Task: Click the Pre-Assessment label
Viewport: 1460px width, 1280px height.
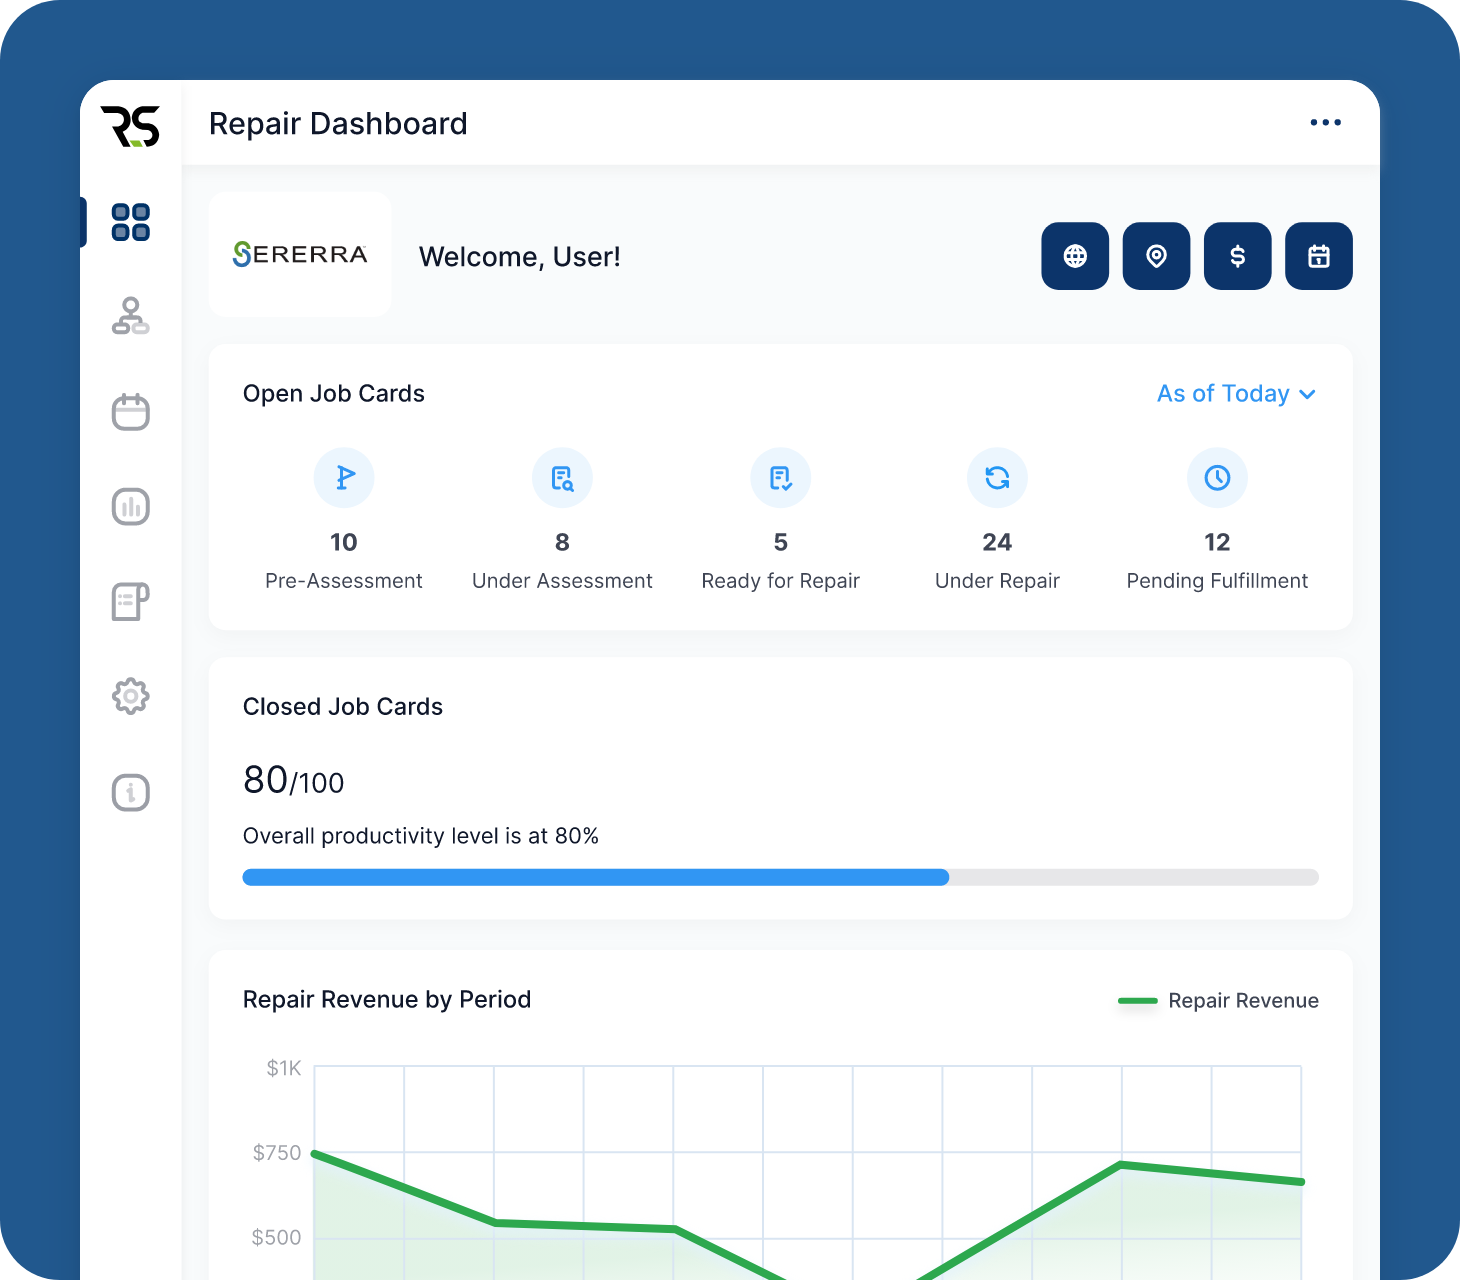Action: pos(344,581)
